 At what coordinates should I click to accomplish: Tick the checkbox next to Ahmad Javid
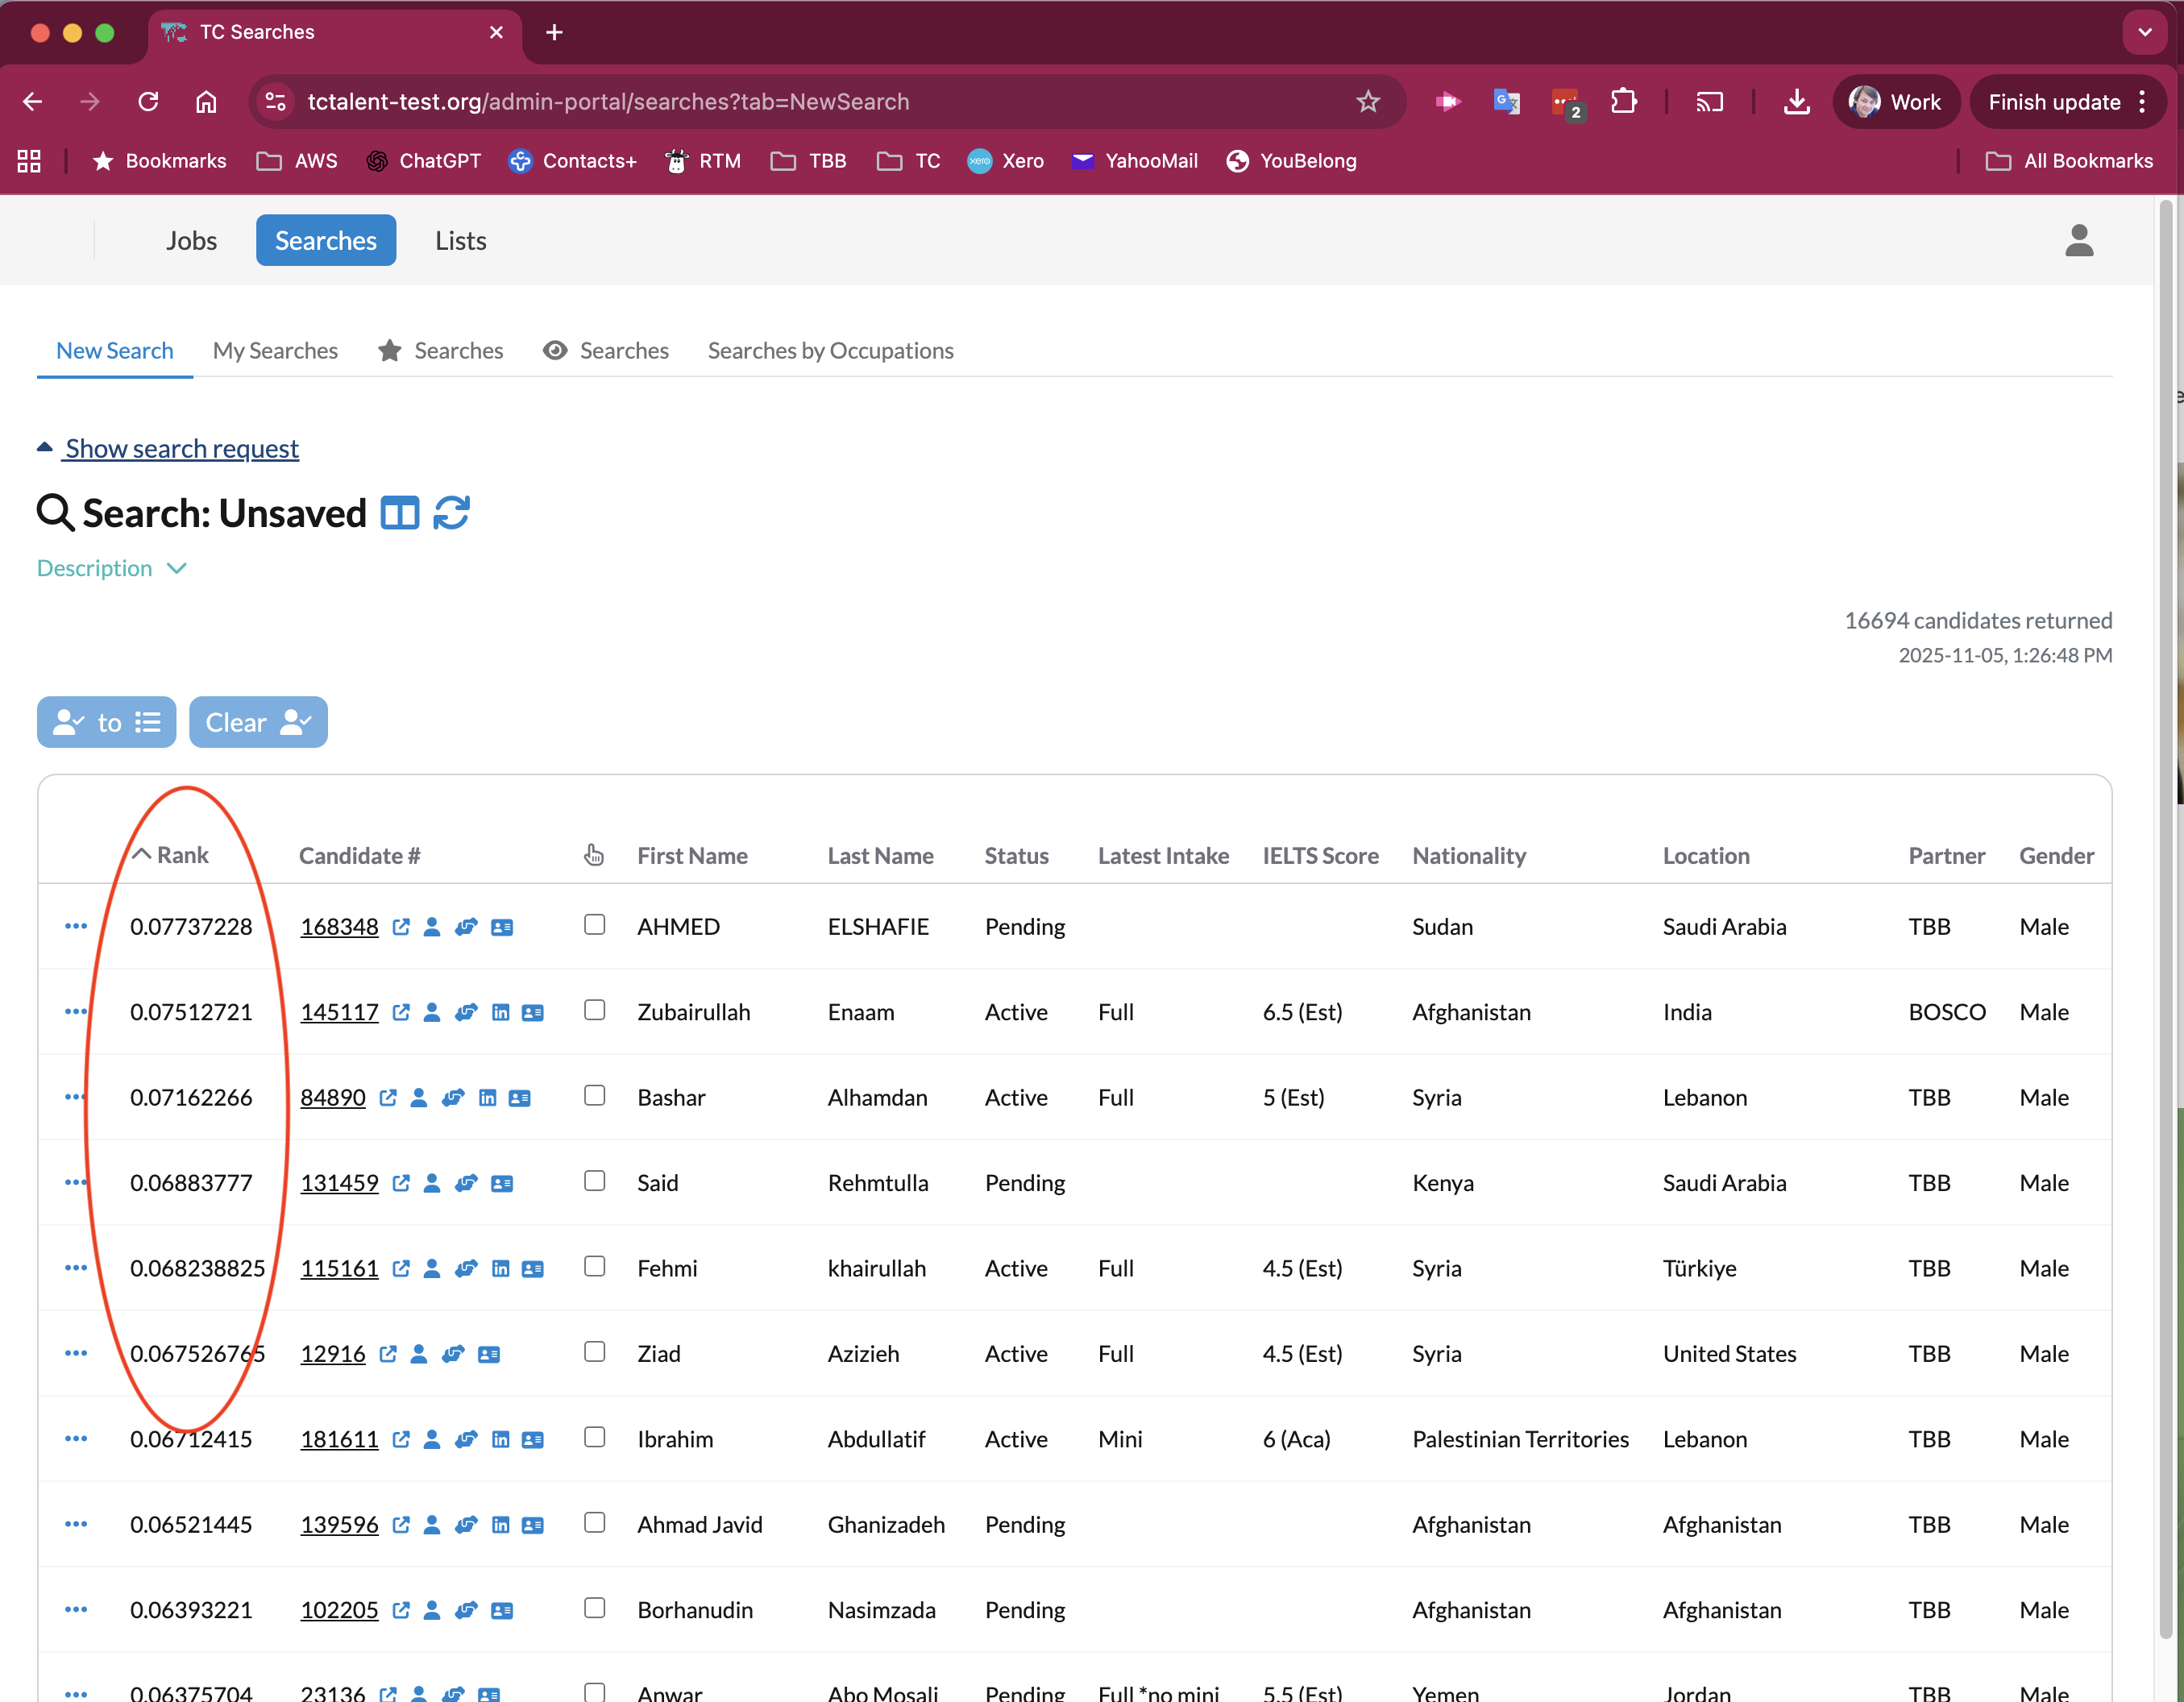click(x=595, y=1523)
